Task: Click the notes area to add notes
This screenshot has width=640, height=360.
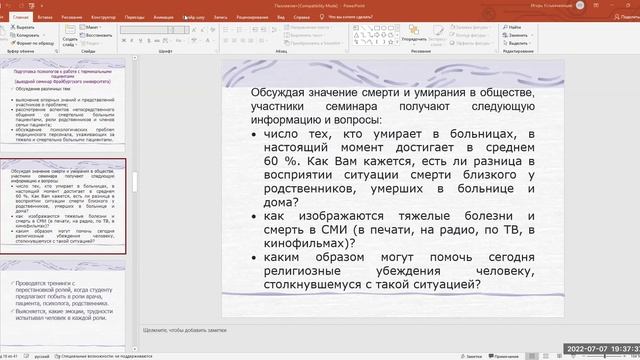Action: tap(388, 330)
